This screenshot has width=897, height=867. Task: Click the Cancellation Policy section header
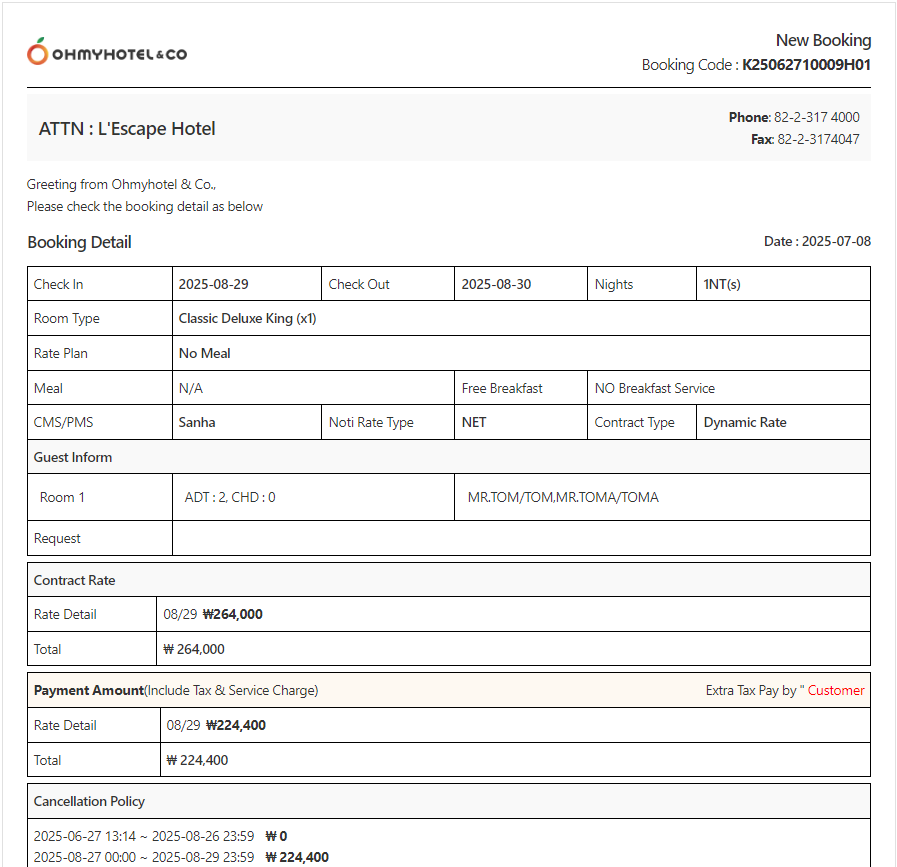coord(89,801)
